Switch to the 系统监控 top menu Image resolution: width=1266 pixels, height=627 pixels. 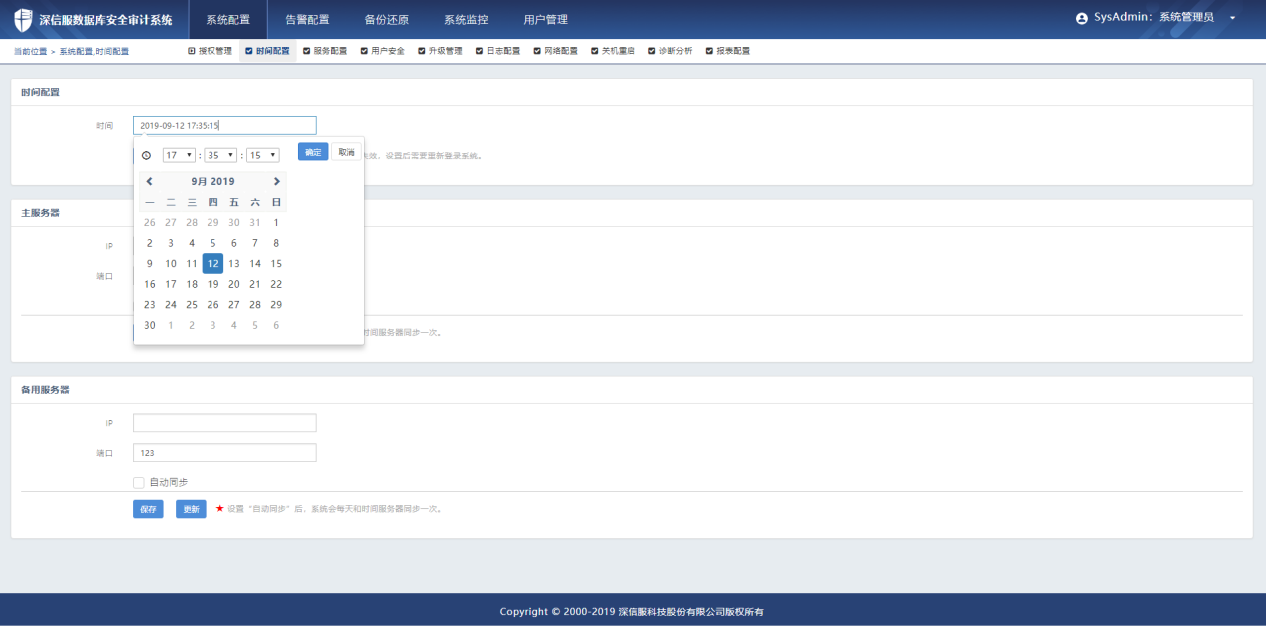tap(466, 19)
